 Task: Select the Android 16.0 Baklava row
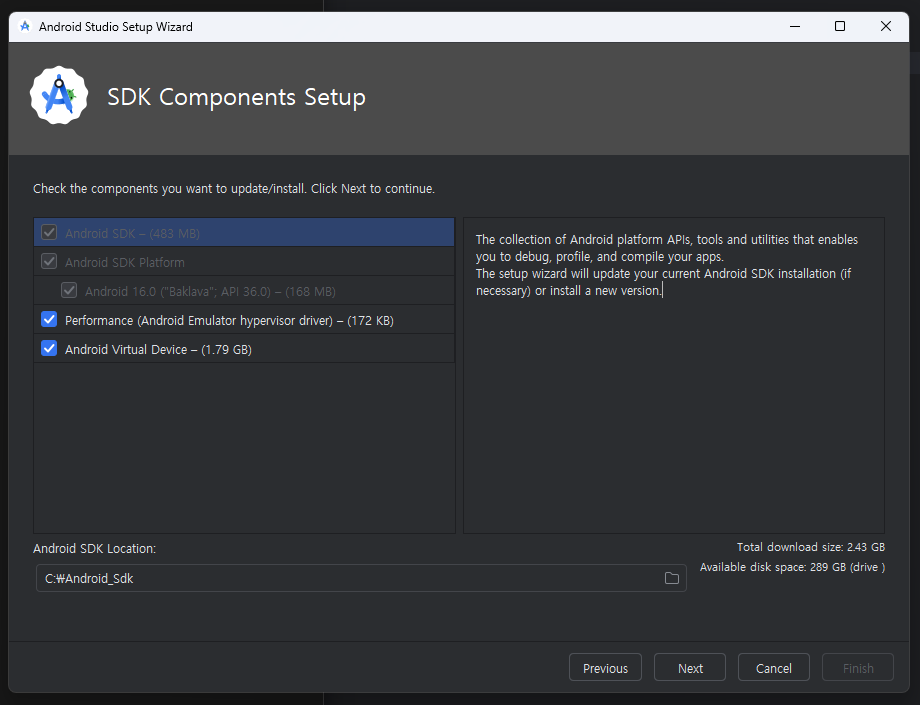[x=244, y=290]
